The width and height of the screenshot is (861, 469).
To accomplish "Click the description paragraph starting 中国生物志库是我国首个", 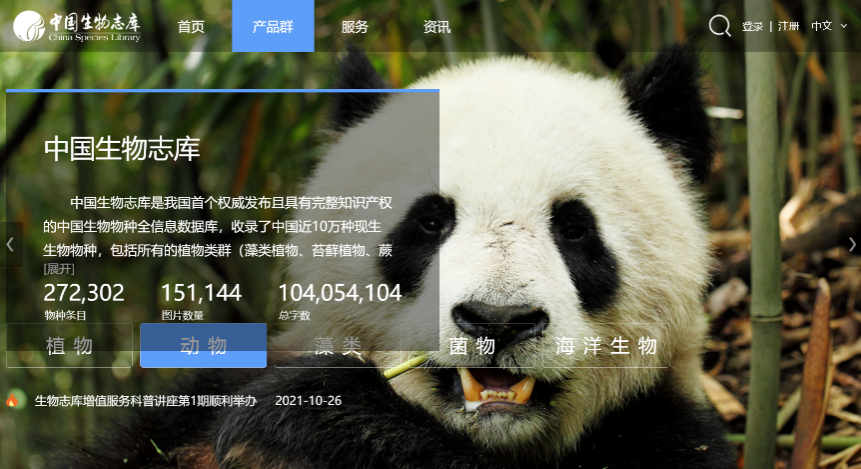I will click(x=218, y=226).
